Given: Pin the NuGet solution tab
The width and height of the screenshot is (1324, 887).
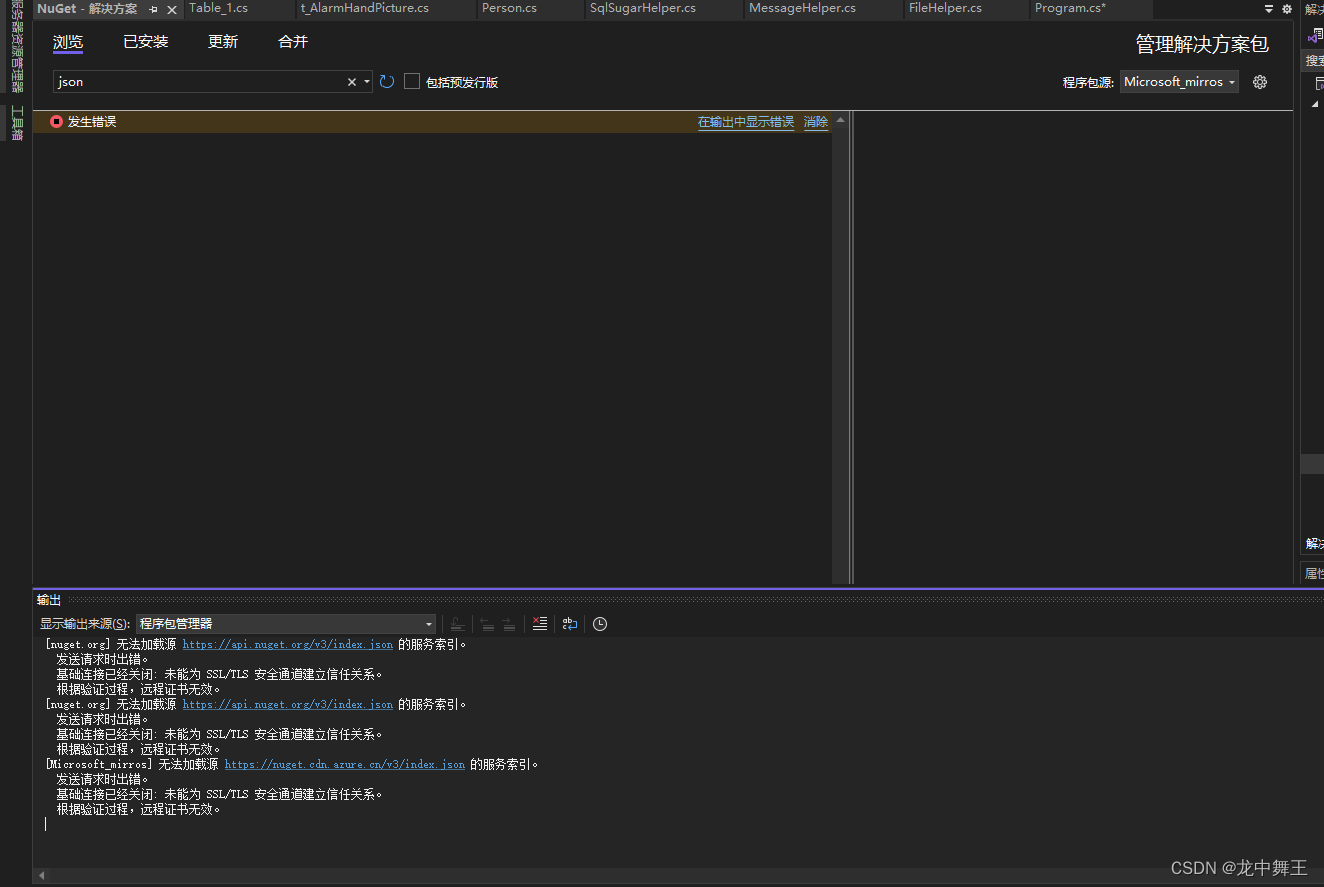Looking at the screenshot, I should click(x=154, y=9).
